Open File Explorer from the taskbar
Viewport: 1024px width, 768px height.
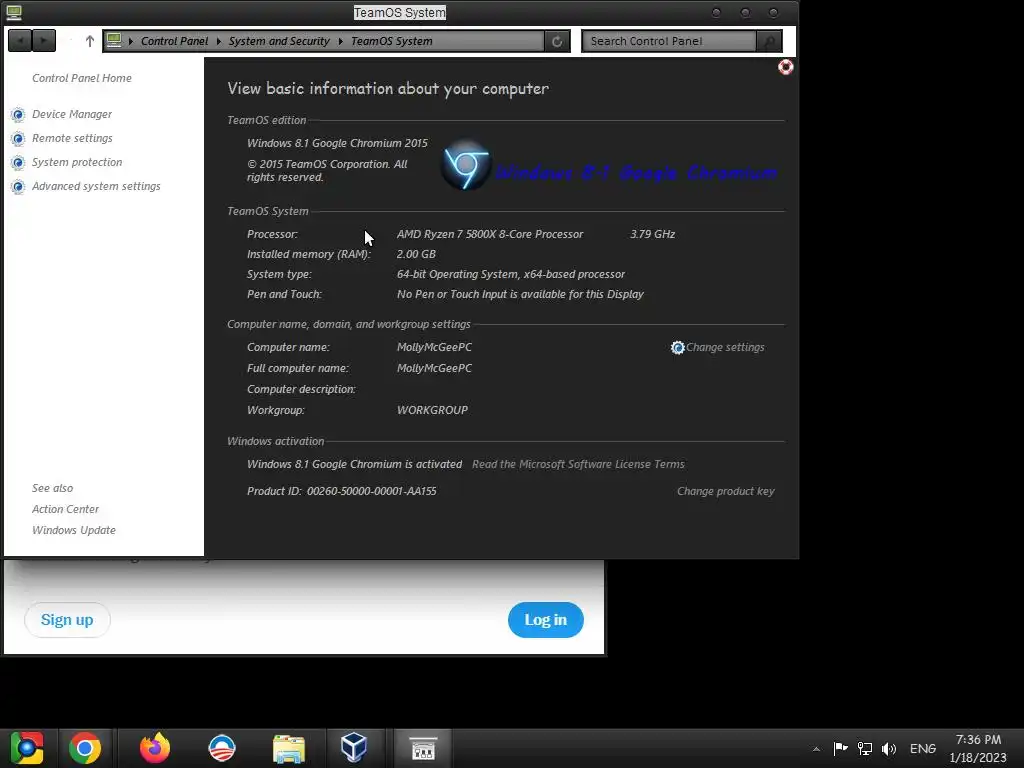tap(289, 749)
